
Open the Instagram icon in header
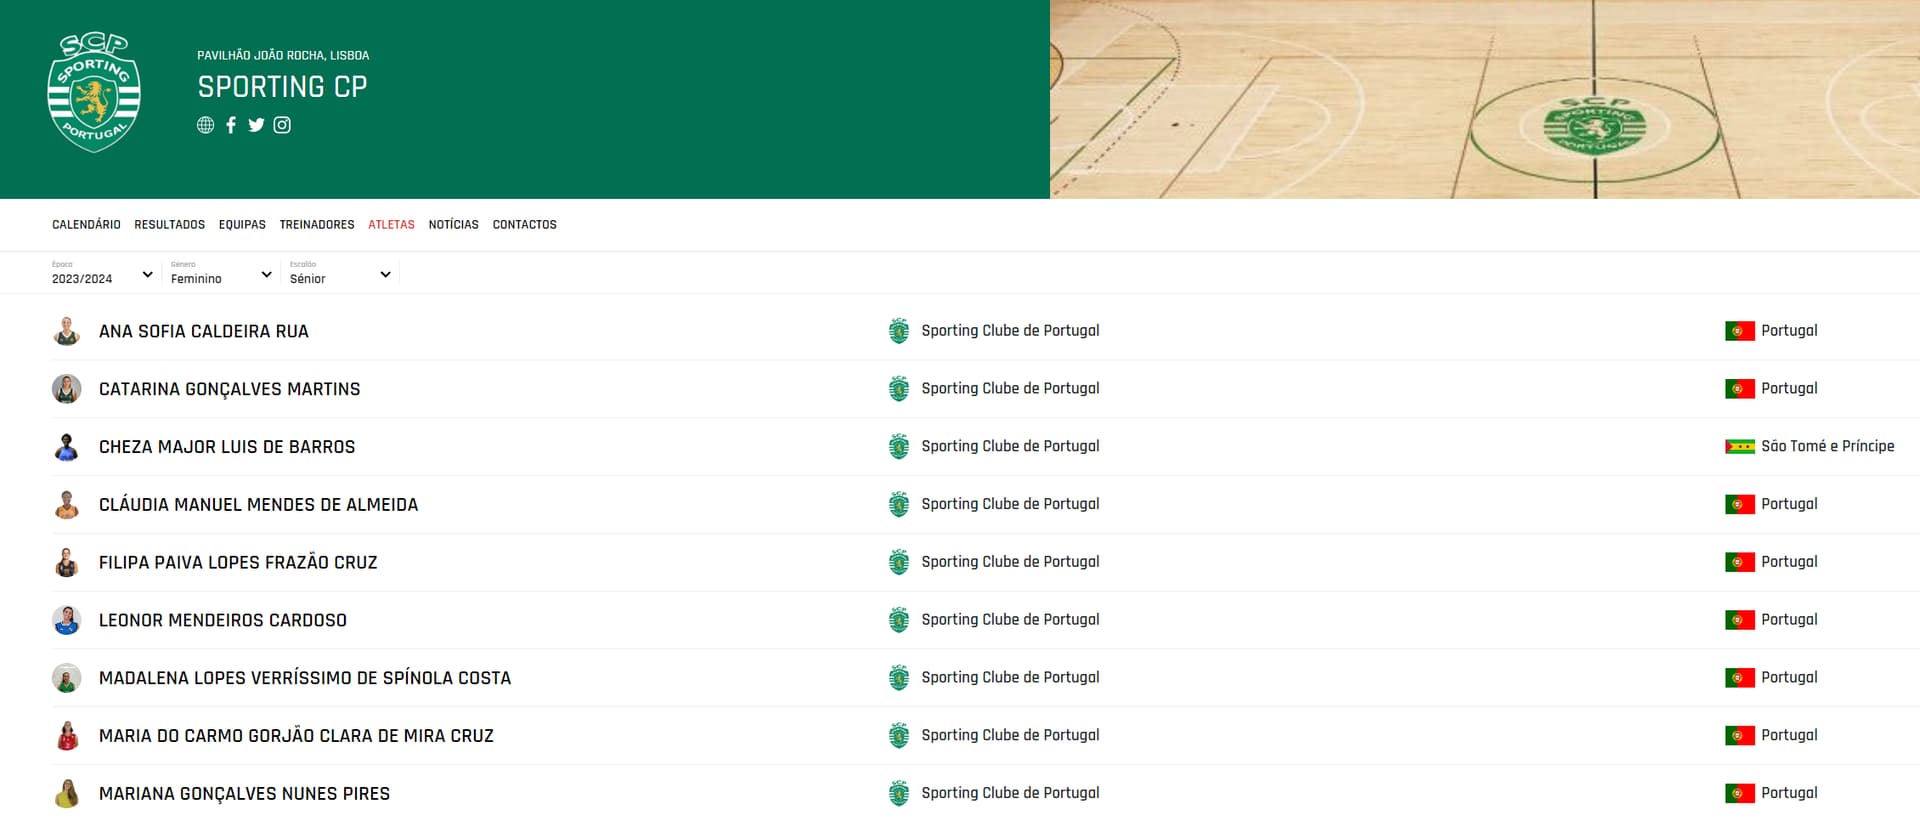(x=282, y=125)
